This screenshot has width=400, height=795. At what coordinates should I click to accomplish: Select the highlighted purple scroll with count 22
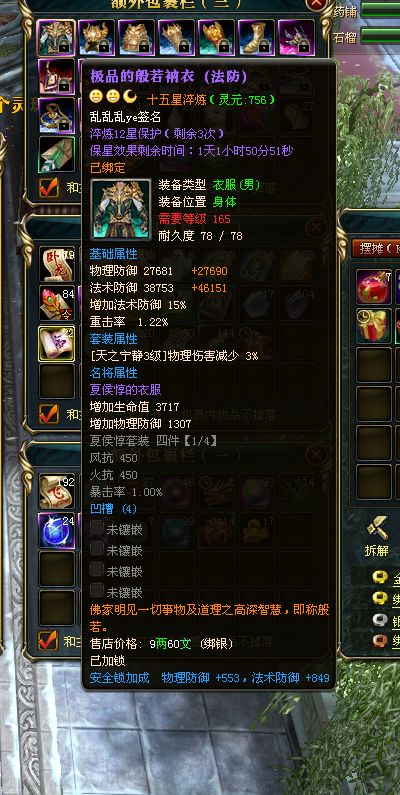click(56, 343)
